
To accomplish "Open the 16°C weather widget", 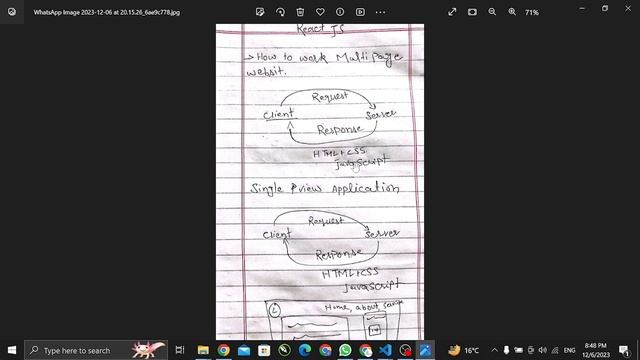I will pos(463,350).
